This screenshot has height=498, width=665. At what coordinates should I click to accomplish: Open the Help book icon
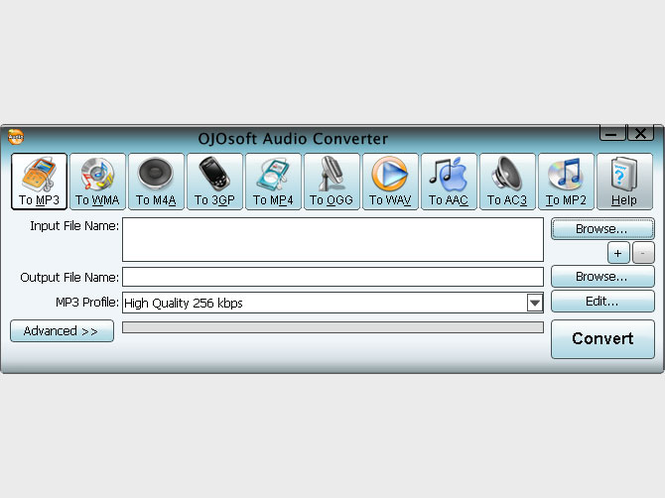[624, 182]
